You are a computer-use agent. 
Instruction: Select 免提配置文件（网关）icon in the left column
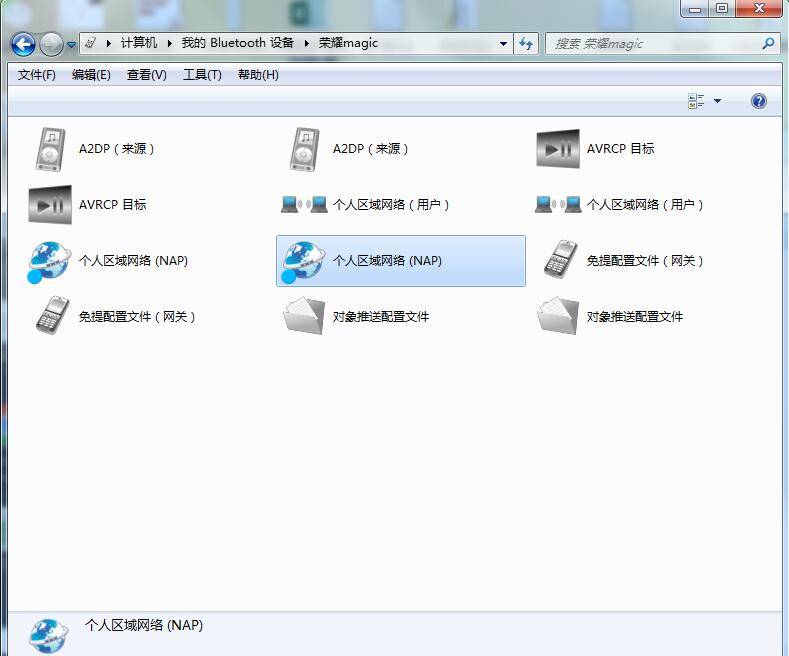pos(50,317)
